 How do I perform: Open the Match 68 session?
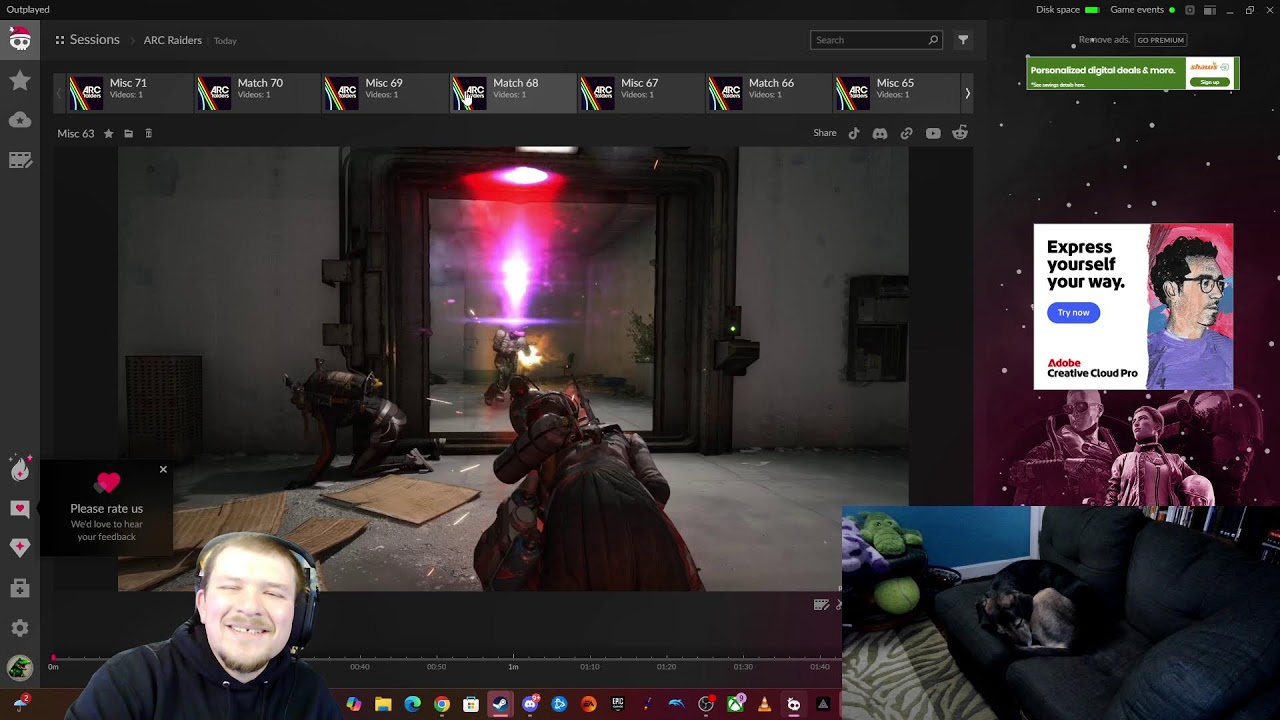point(513,93)
